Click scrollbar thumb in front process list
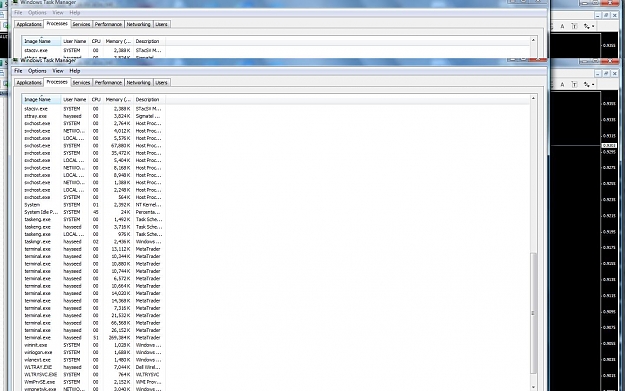 point(533,313)
